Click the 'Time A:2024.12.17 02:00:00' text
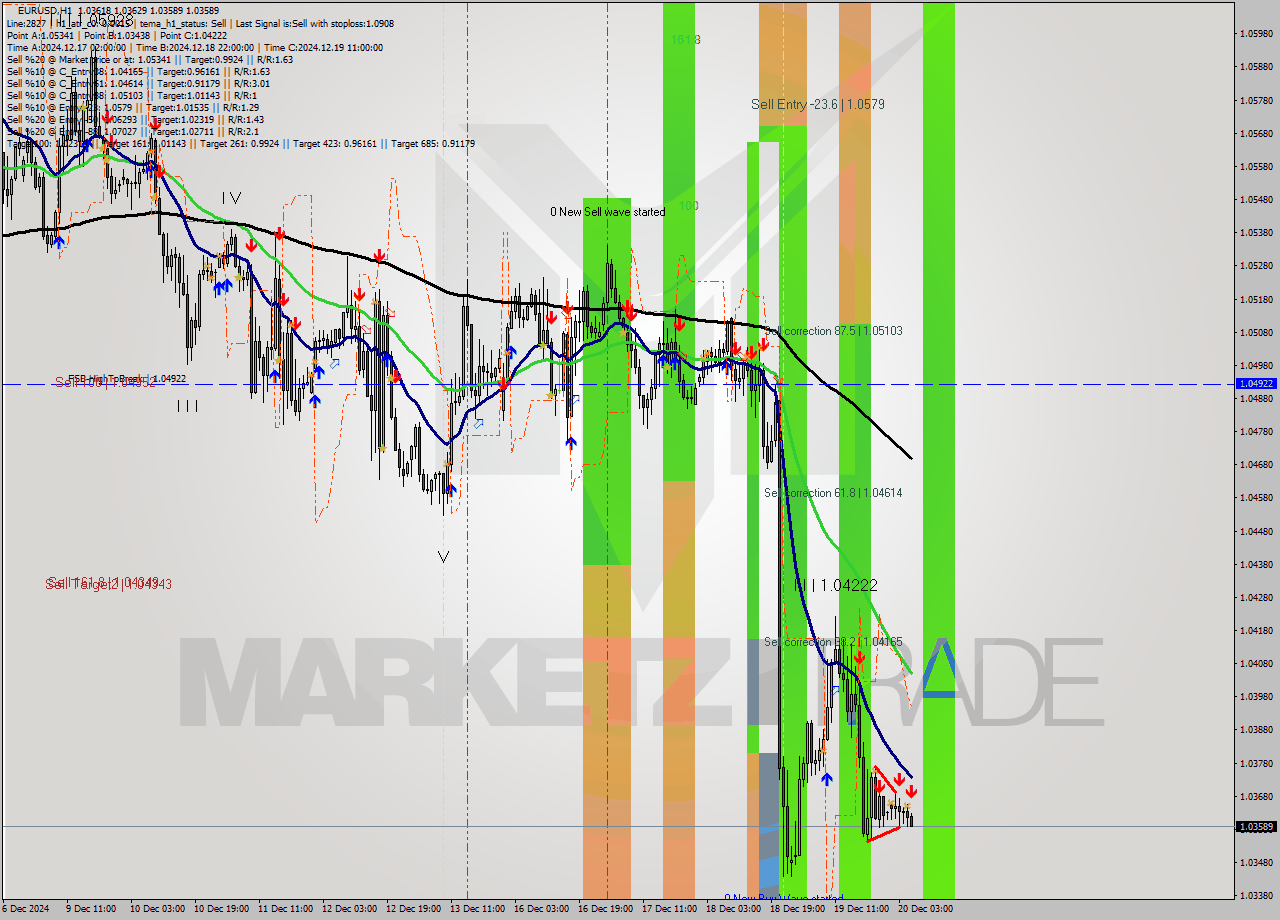1280x920 pixels. point(66,47)
